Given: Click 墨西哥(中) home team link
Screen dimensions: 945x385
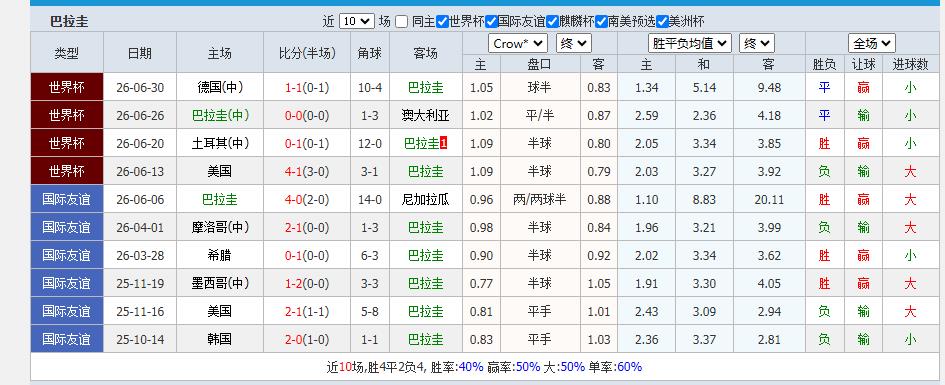Looking at the screenshot, I should click(x=220, y=283).
